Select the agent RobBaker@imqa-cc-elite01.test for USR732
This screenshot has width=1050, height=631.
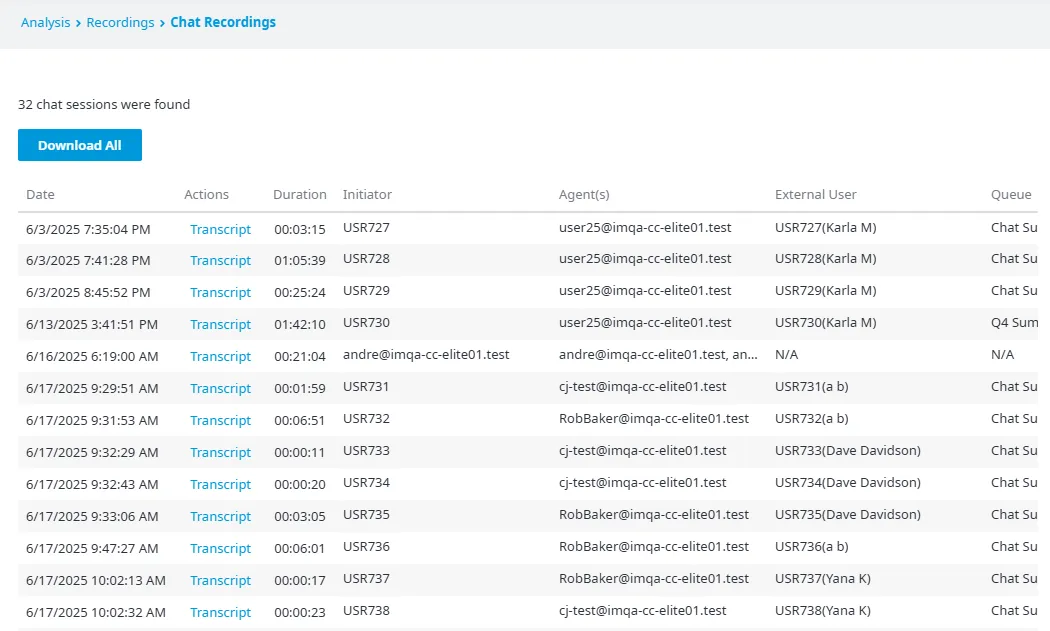[x=654, y=419]
